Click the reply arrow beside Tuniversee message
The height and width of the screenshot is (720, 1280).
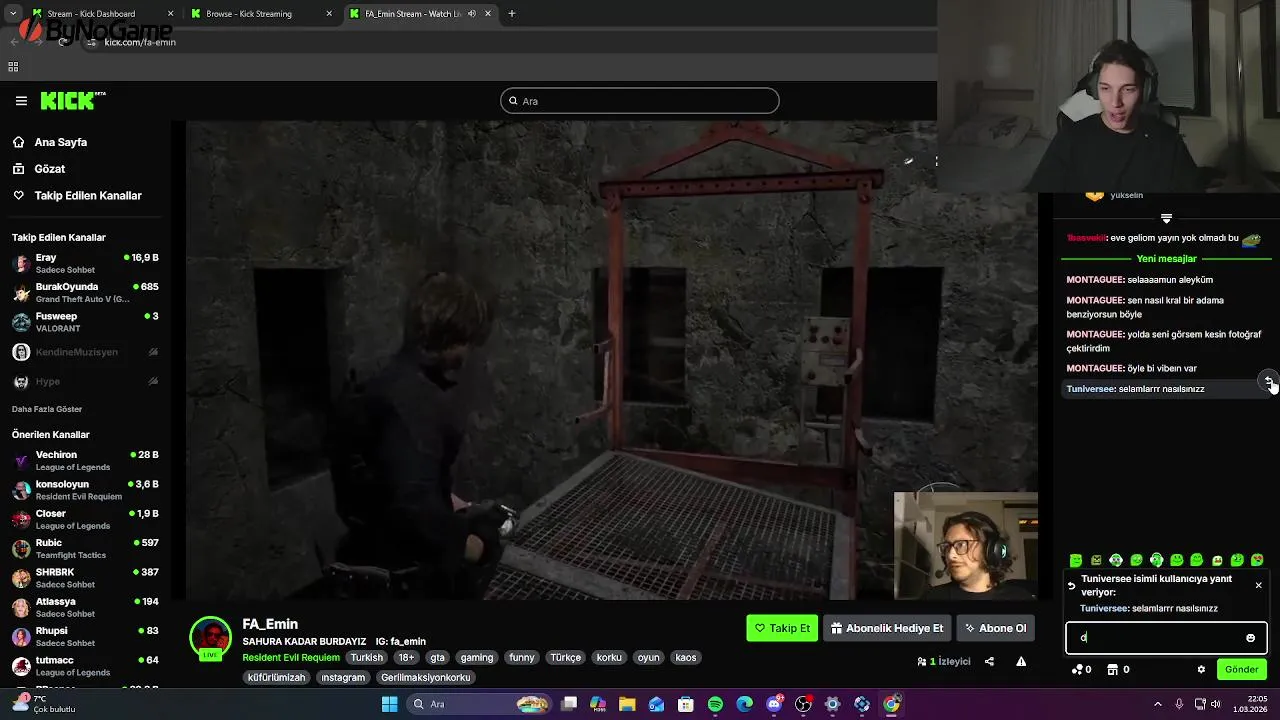(x=1268, y=381)
